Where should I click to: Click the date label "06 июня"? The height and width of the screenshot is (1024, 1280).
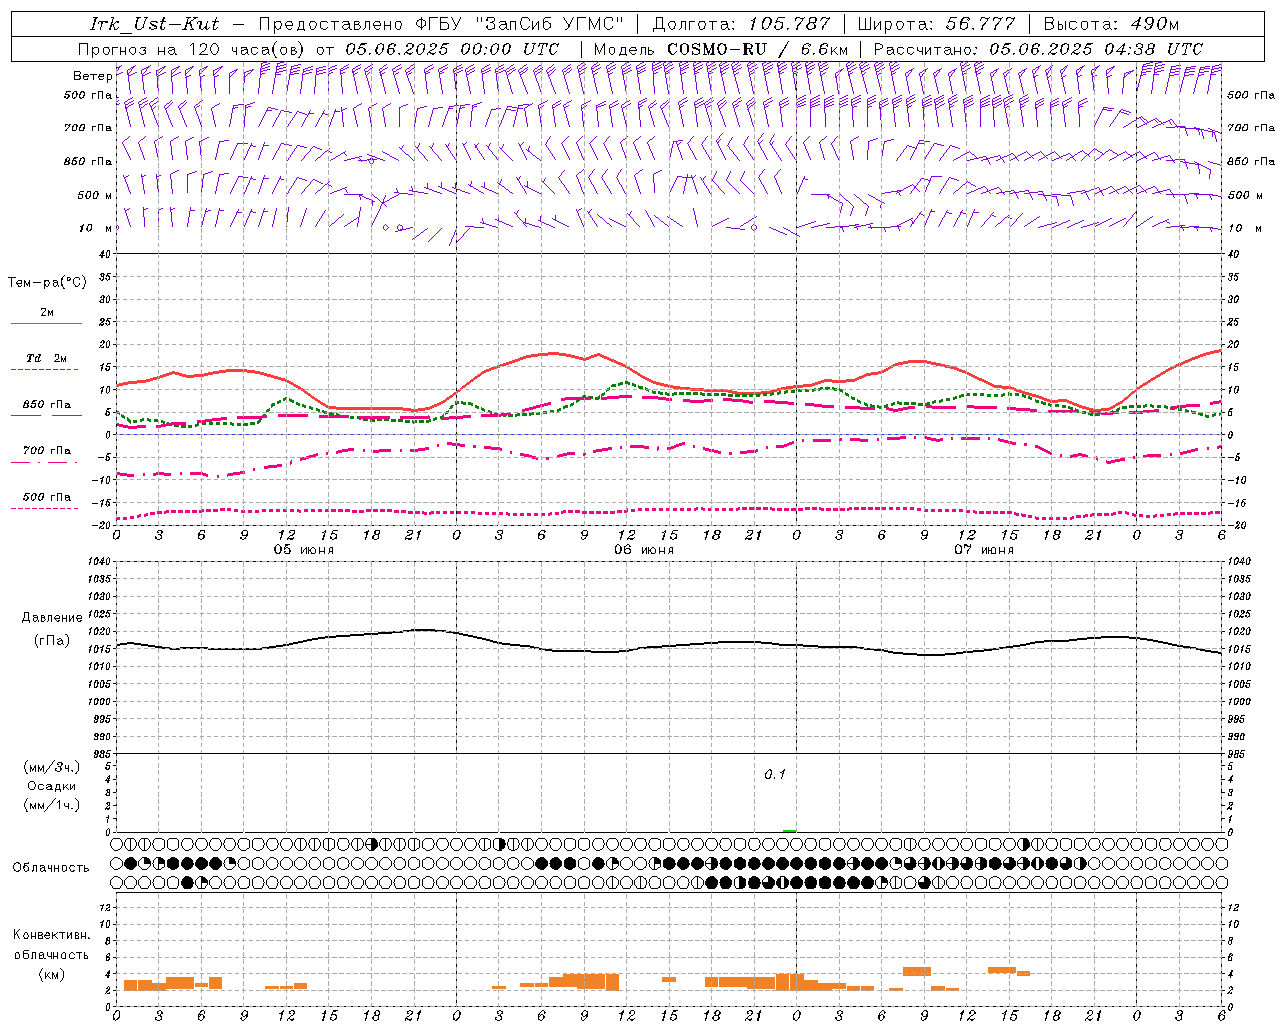tap(644, 550)
